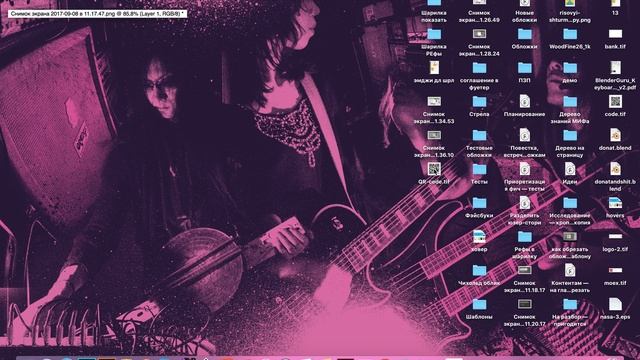Open folder Рефы в шарилку
This screenshot has width=640, height=360.
click(524, 236)
